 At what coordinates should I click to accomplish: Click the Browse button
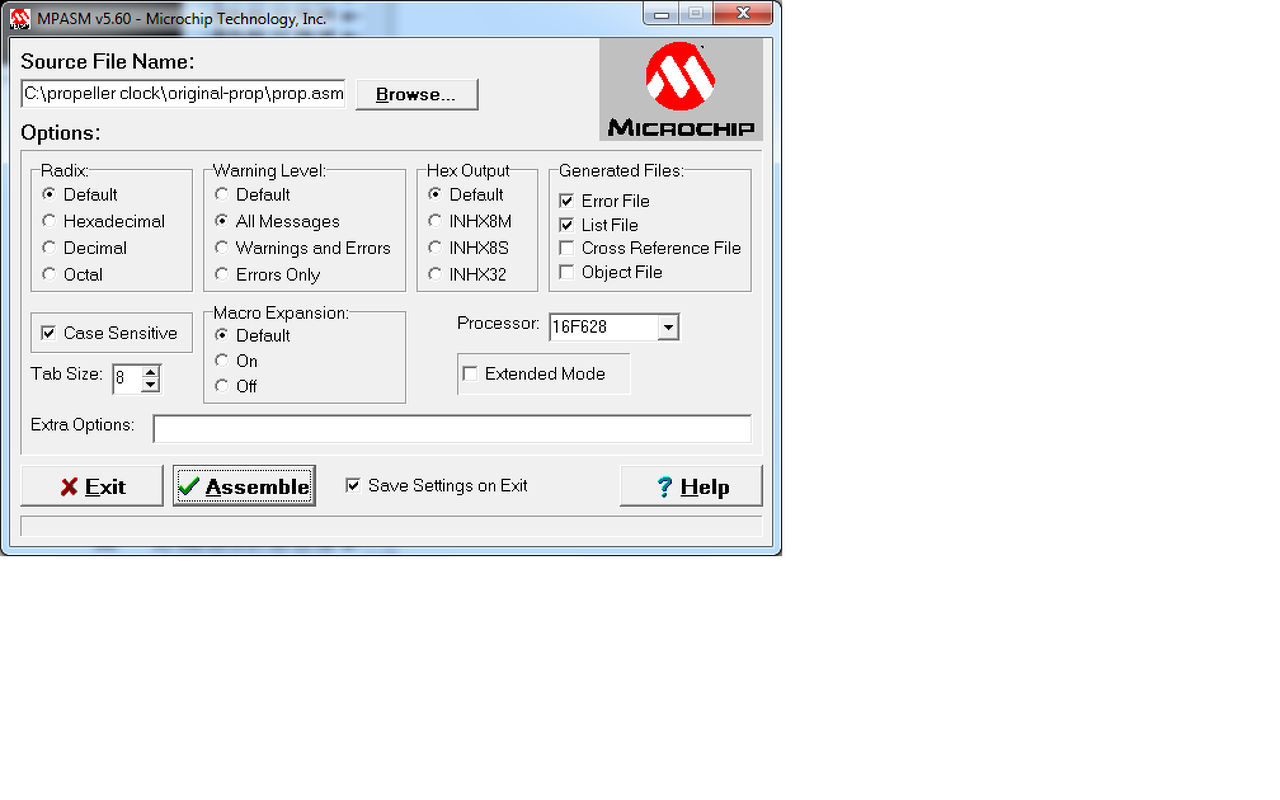click(x=416, y=94)
